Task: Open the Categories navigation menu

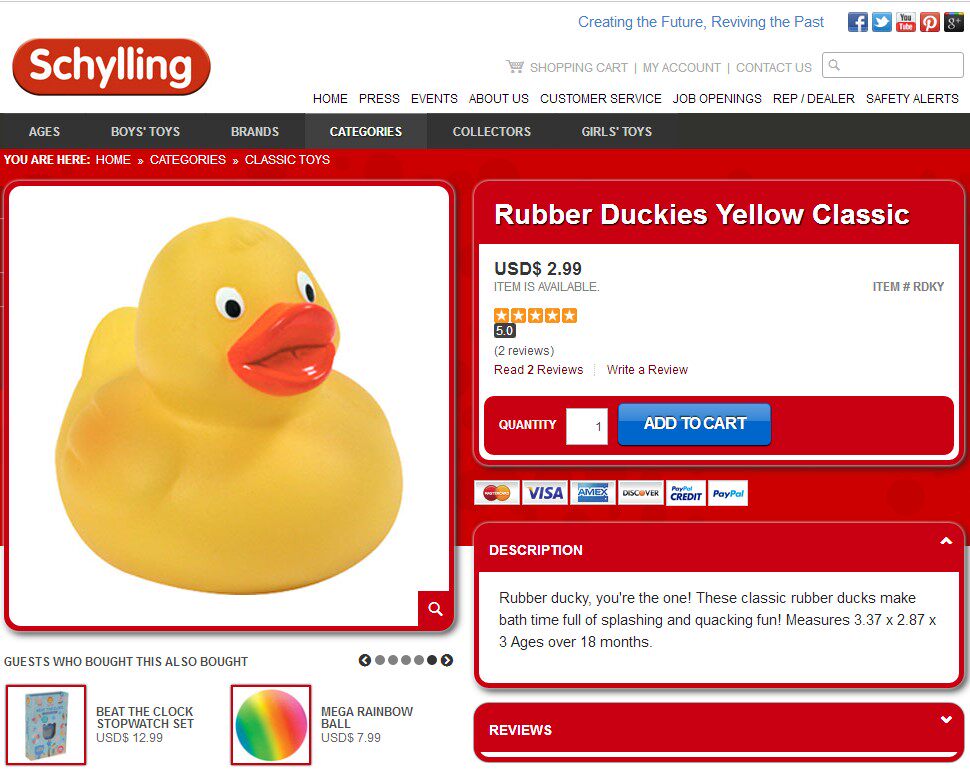Action: [x=366, y=131]
